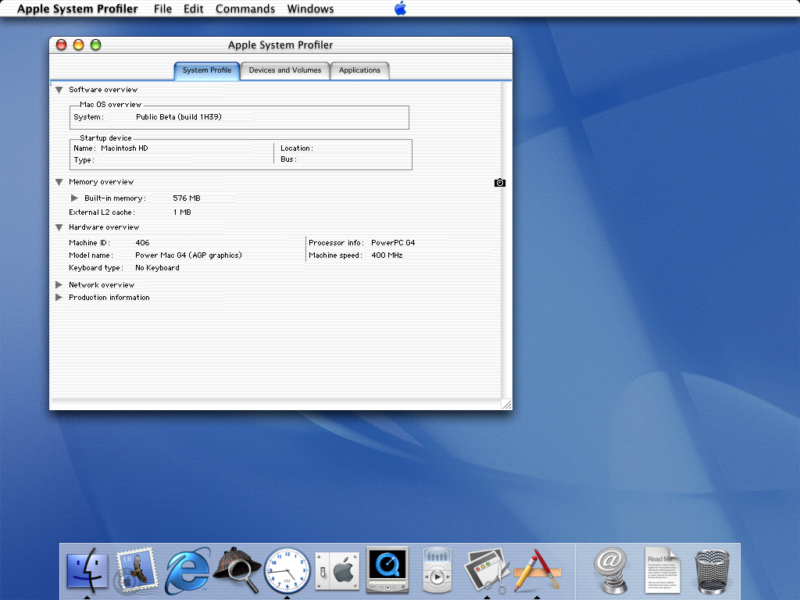Click the @ mail stamp icon in the Dock

click(611, 570)
